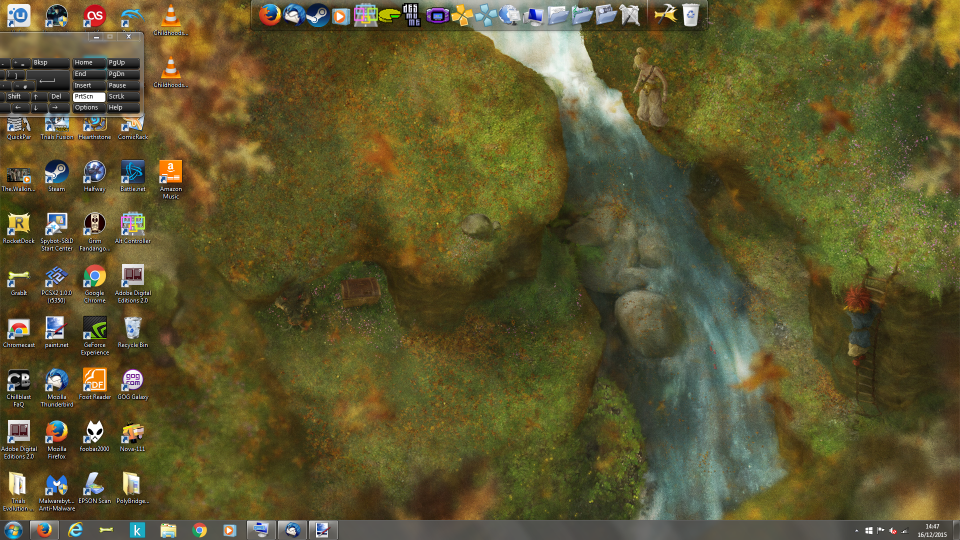Select the Spybot-S&D Start Center shortcut
The image size is (960, 540).
[56, 231]
